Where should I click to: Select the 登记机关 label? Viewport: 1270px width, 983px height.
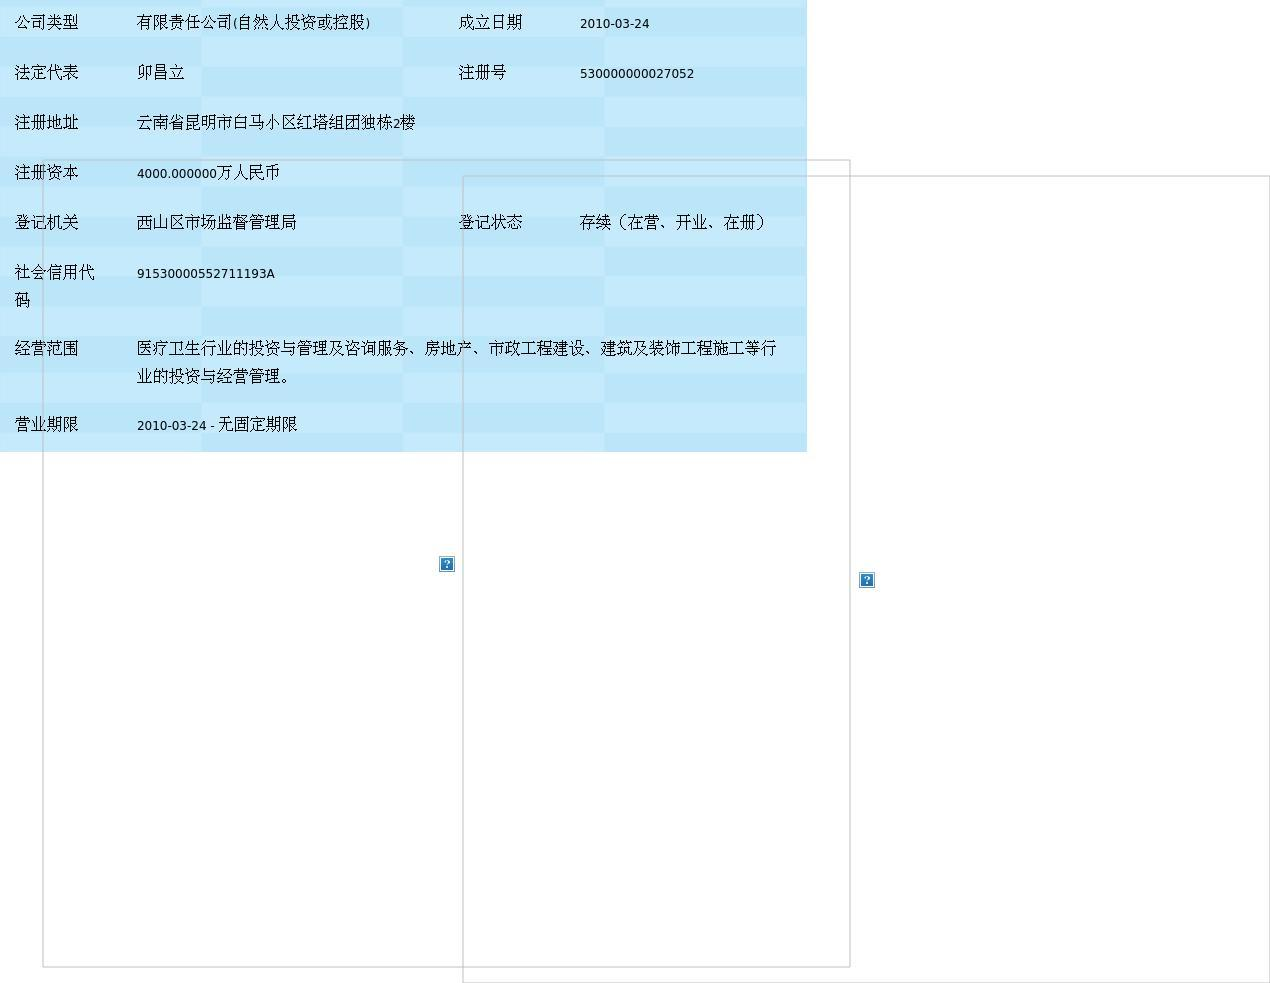pos(47,222)
